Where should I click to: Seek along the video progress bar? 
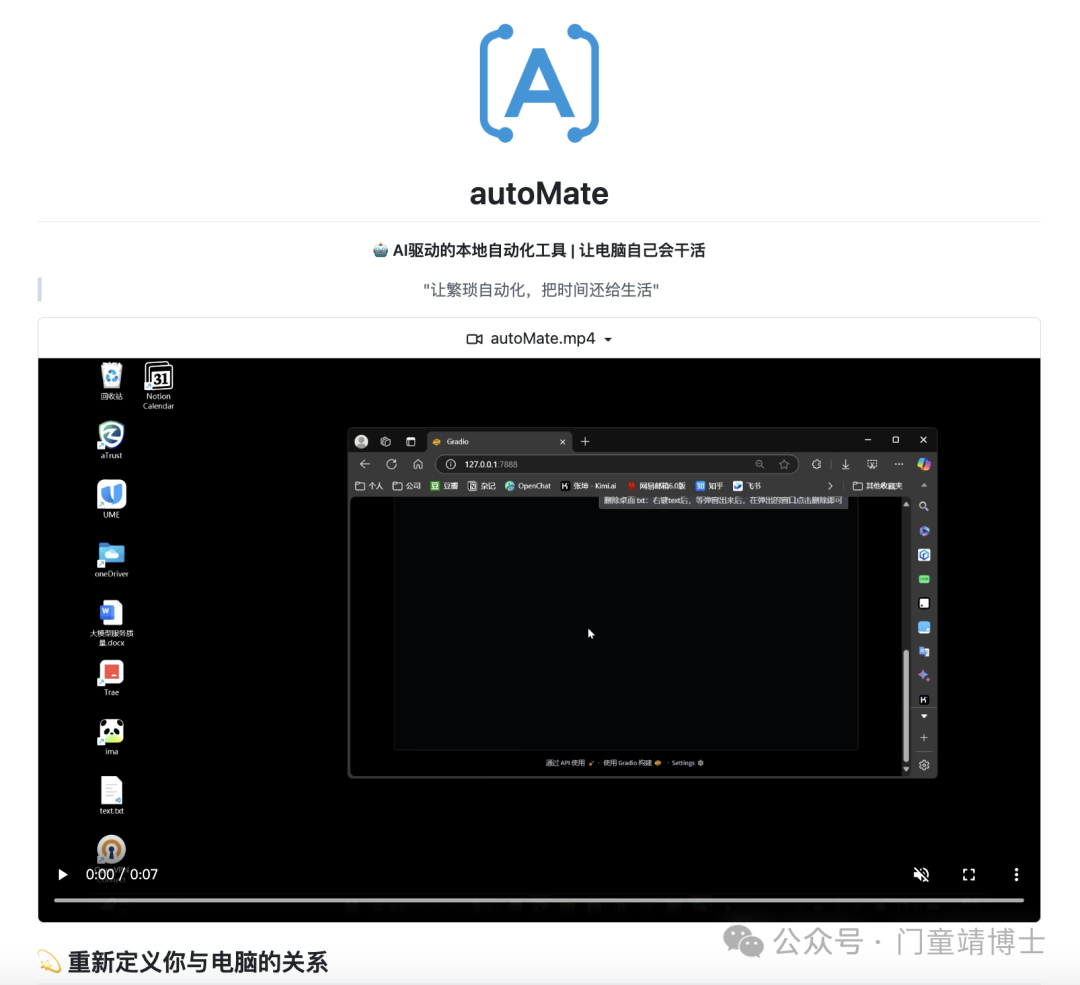(539, 900)
